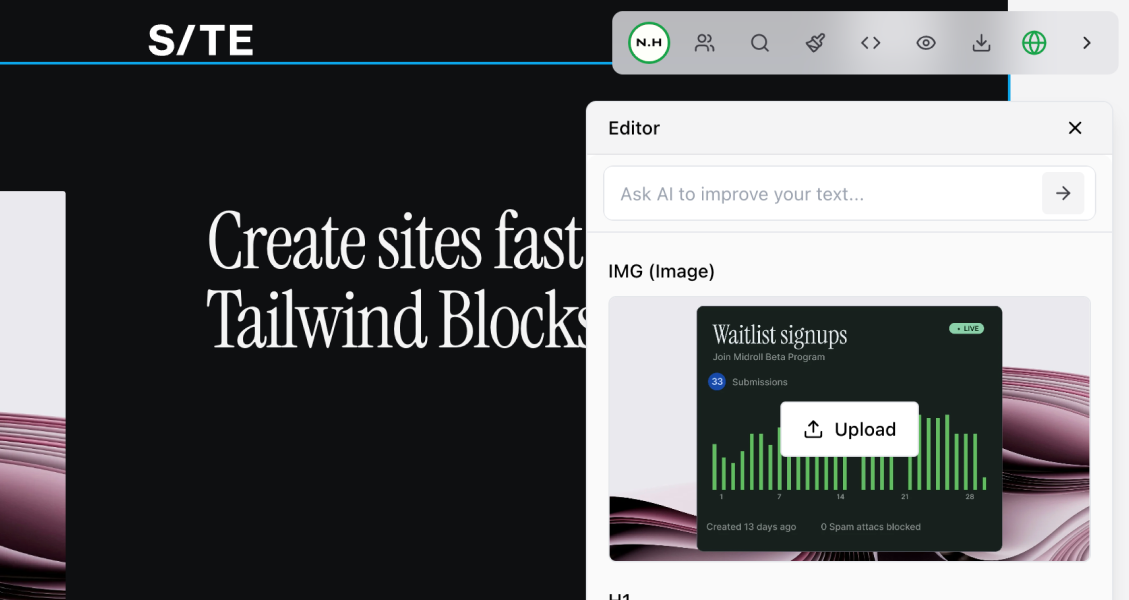Click the Upload image button

pos(850,429)
